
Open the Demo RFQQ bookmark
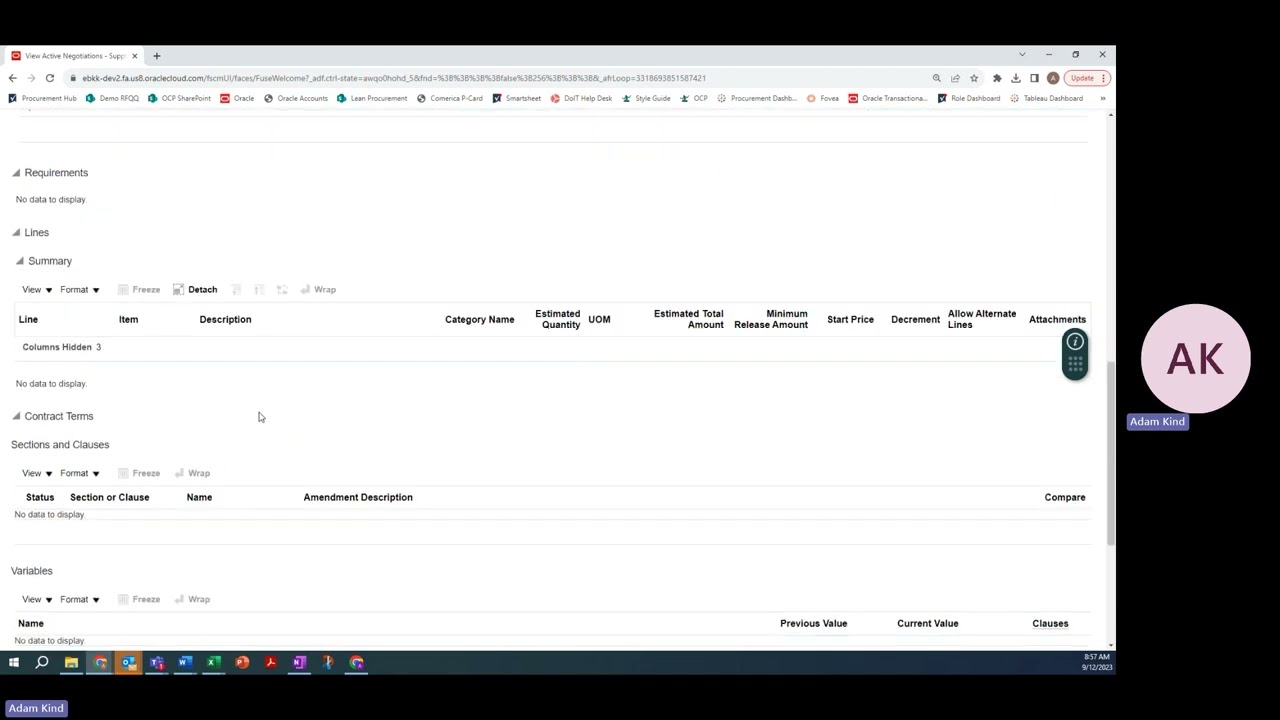click(112, 98)
